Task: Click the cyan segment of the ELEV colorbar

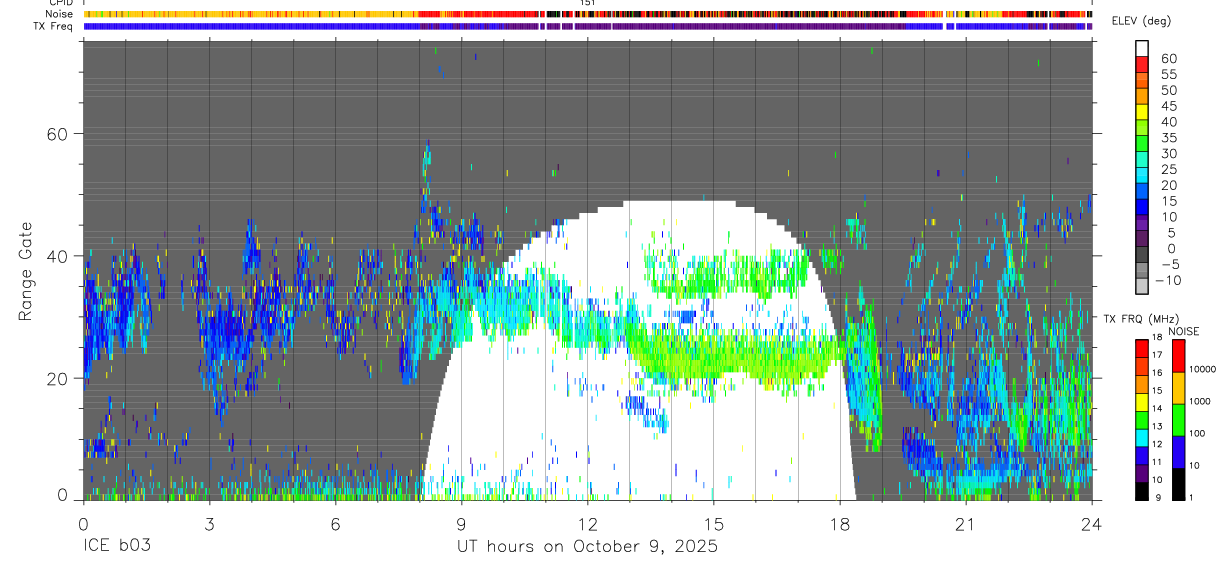Action: tap(1142, 173)
